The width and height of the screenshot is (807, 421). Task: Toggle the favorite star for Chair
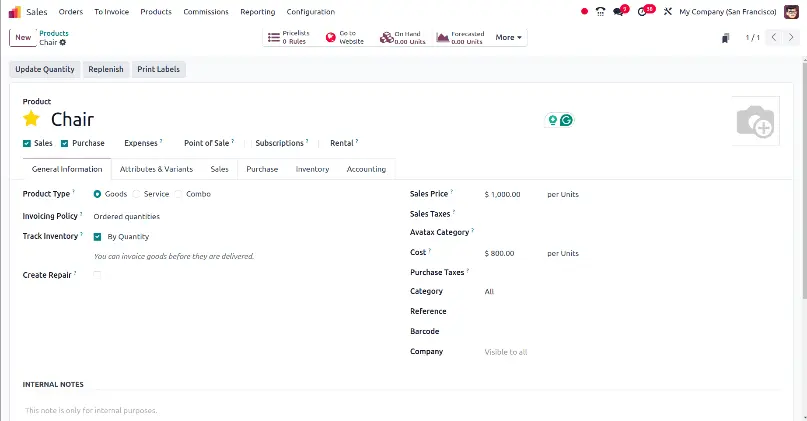pyautogui.click(x=31, y=118)
